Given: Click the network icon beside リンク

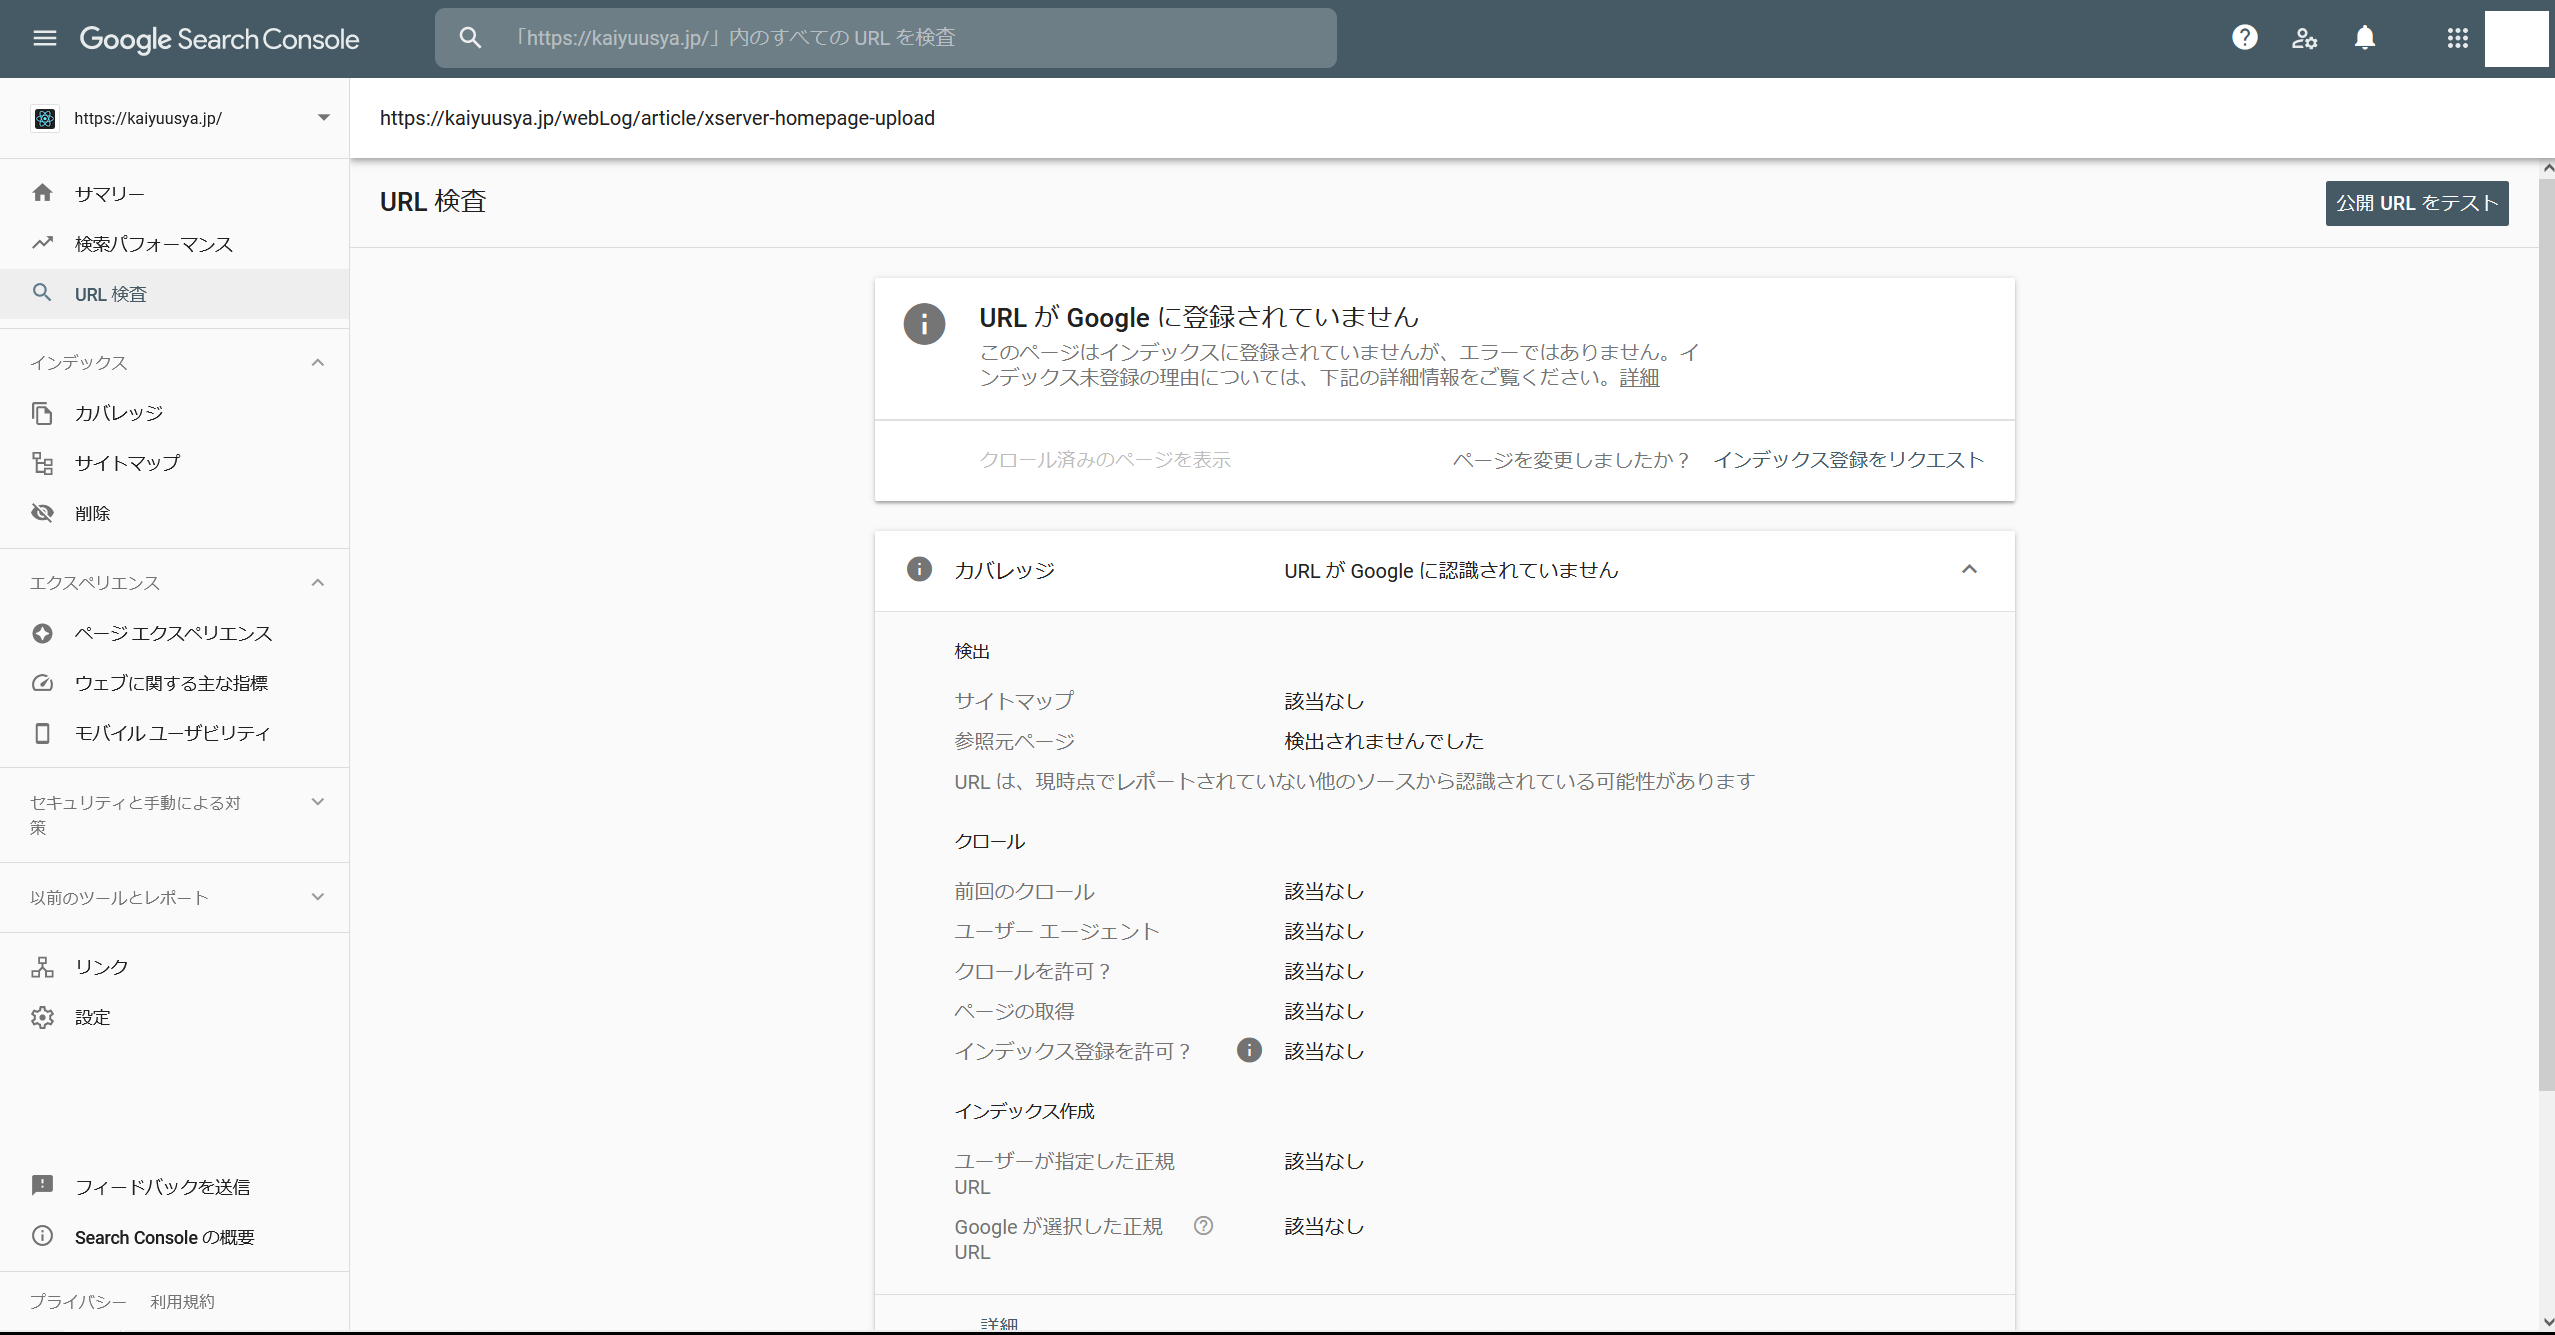Looking at the screenshot, I should pos(42,967).
